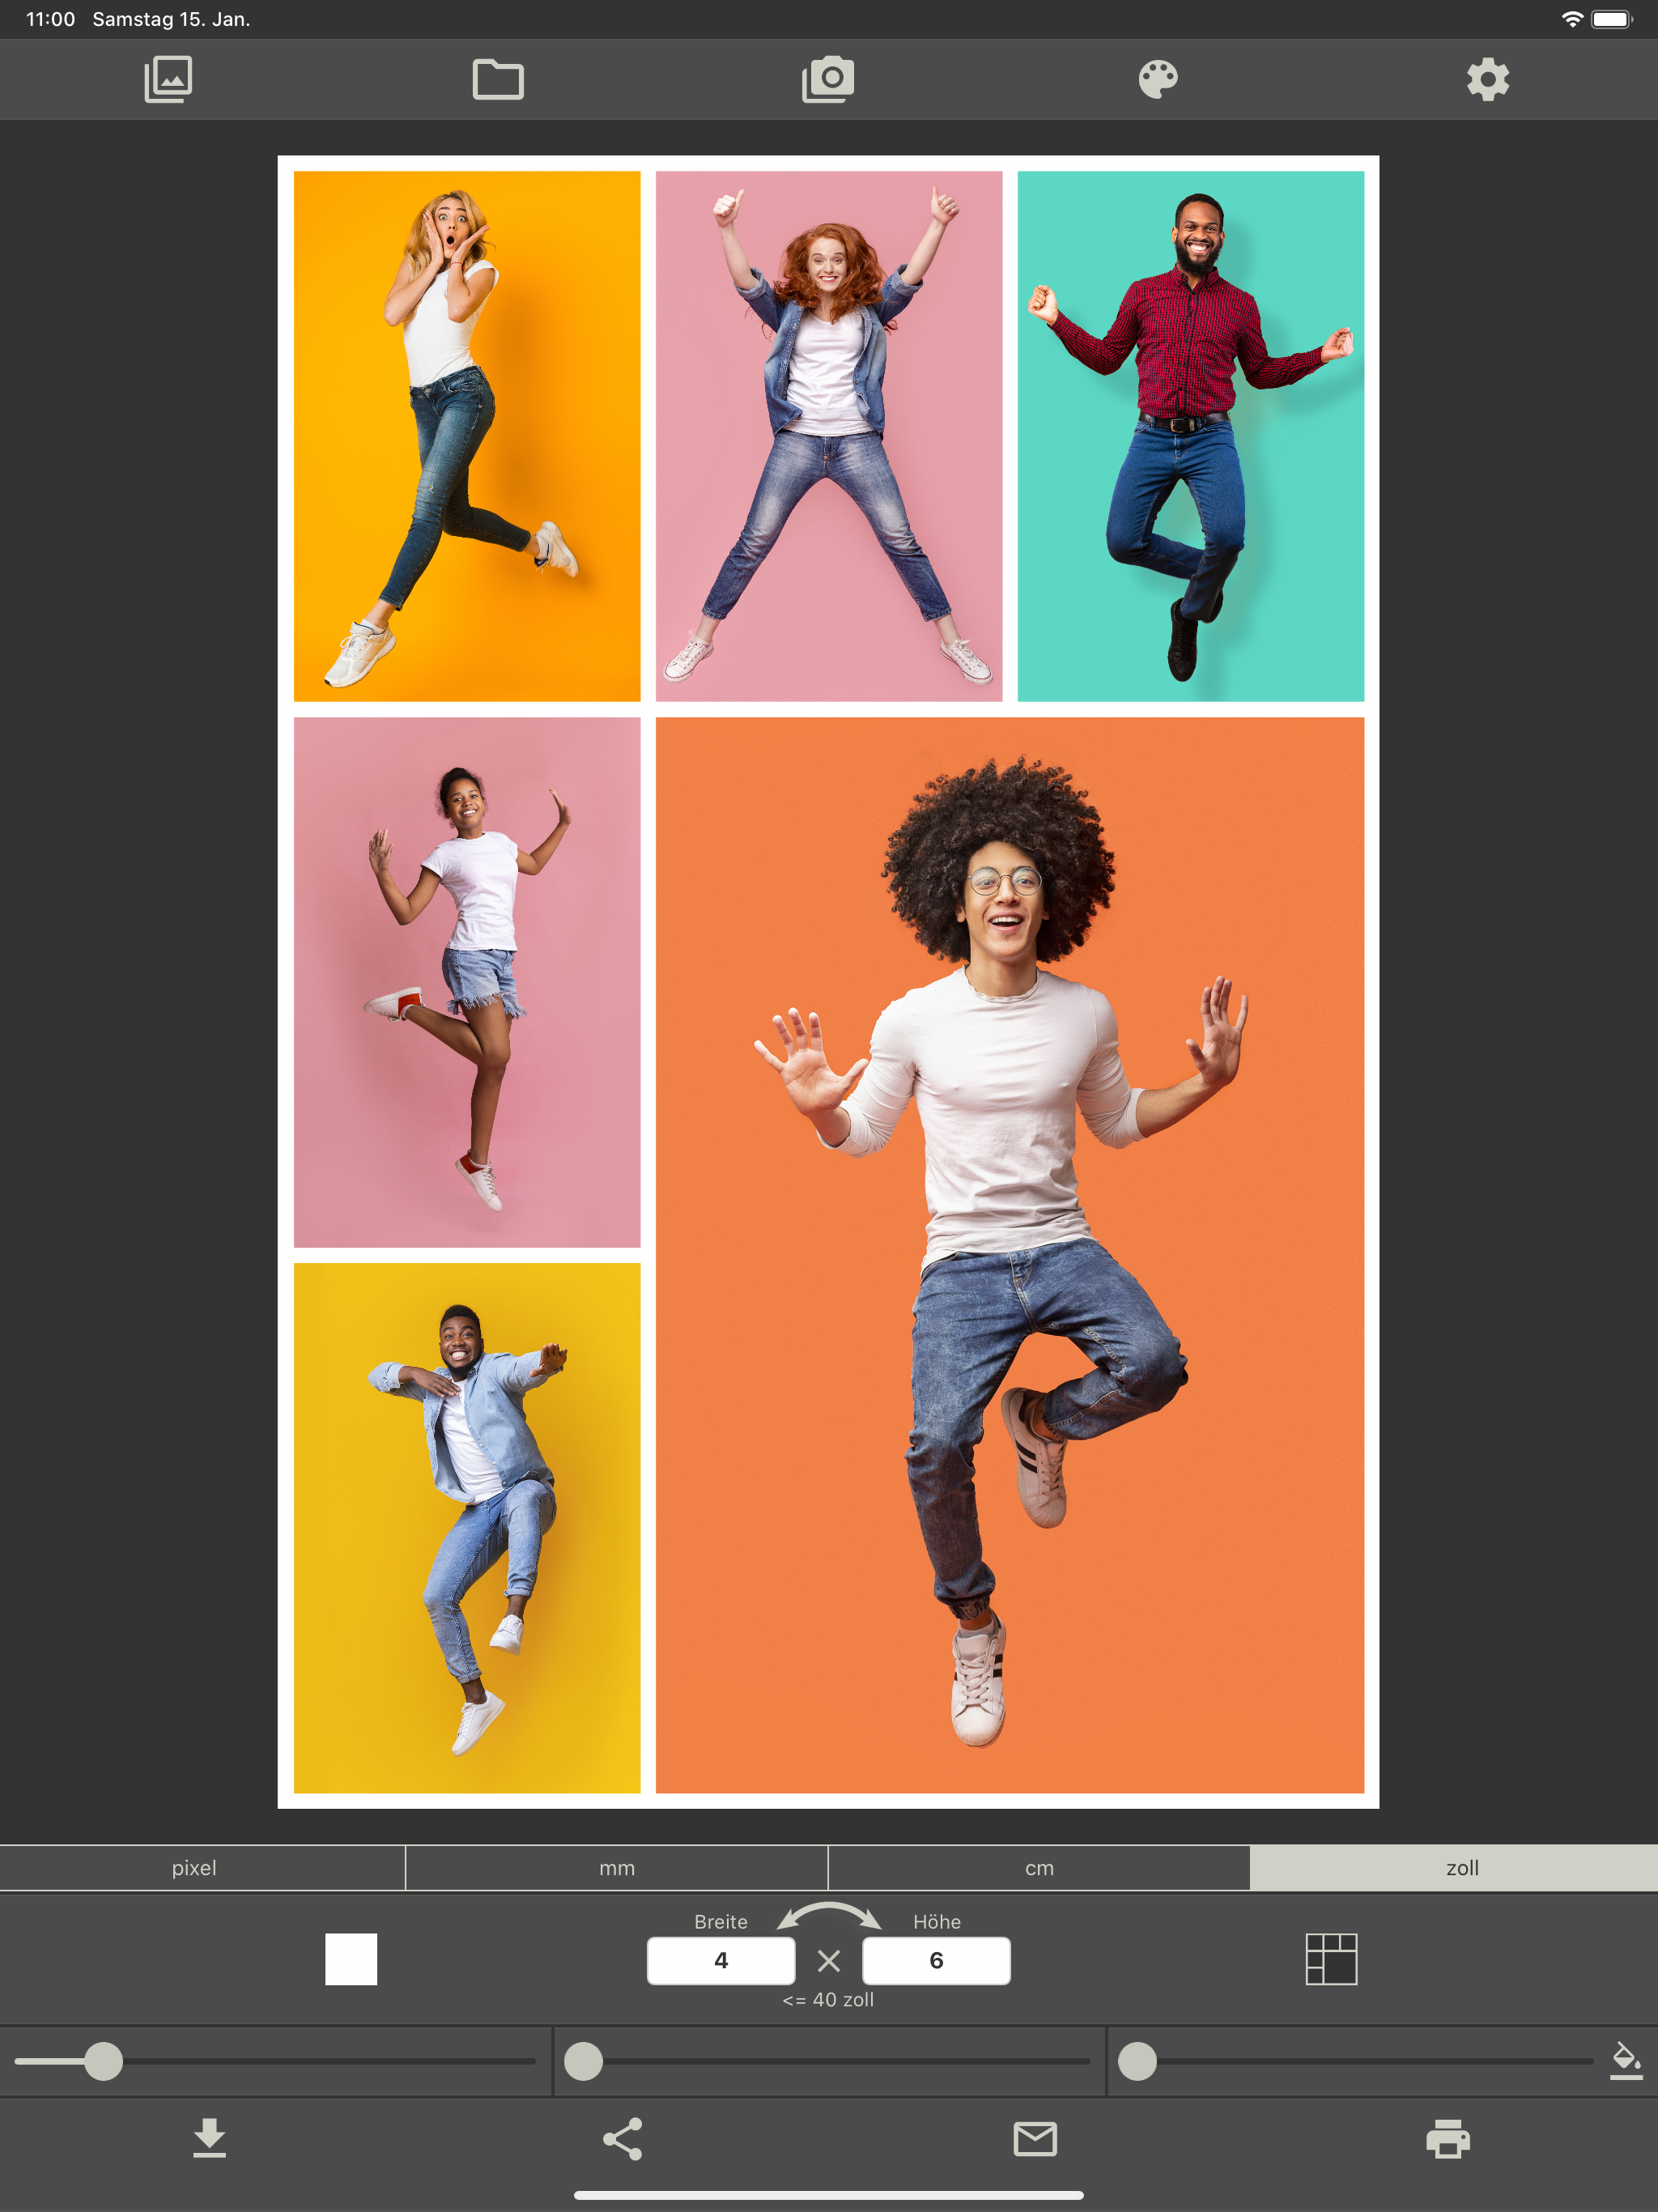Image resolution: width=1658 pixels, height=2212 pixels.
Task: Open the color palette icon
Action: [x=1158, y=79]
